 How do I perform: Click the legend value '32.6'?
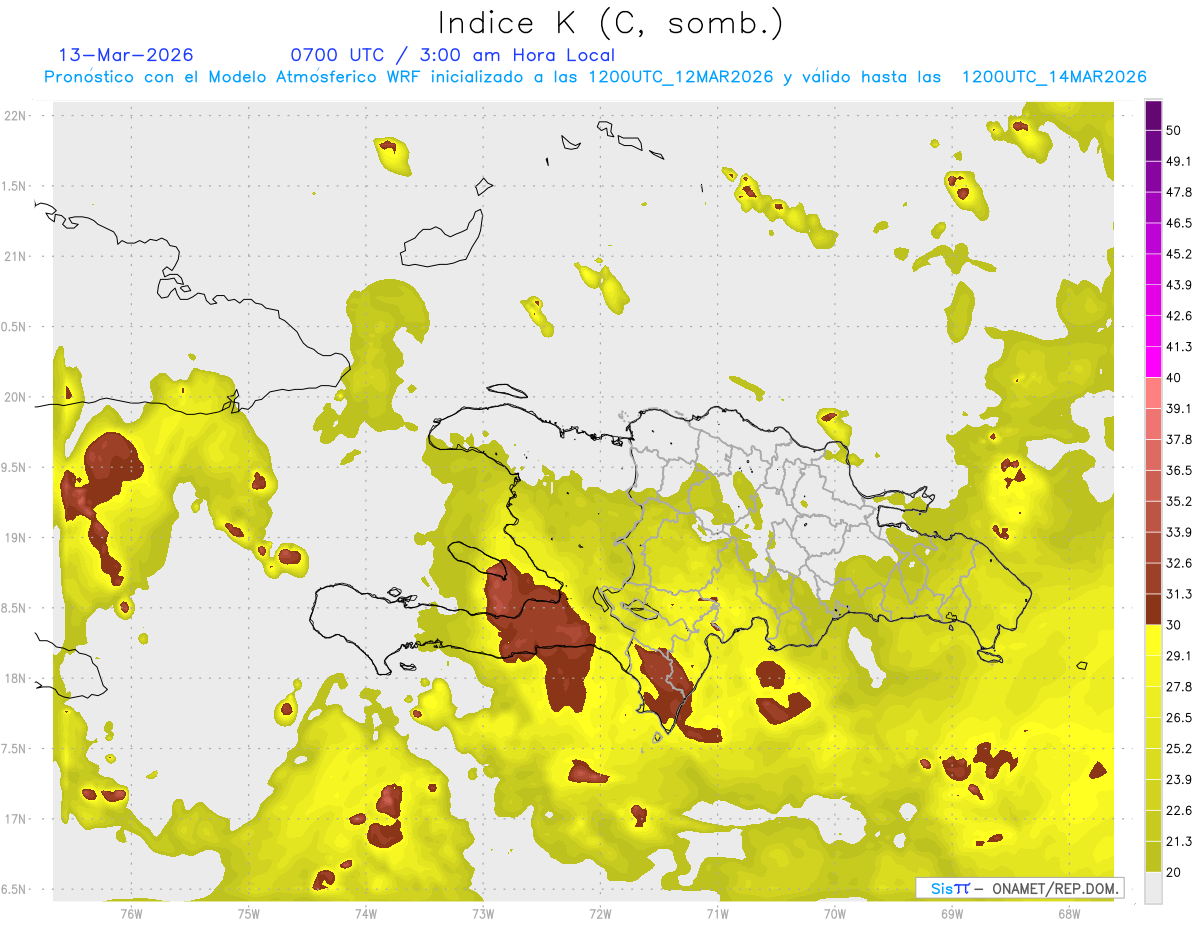[1179, 563]
